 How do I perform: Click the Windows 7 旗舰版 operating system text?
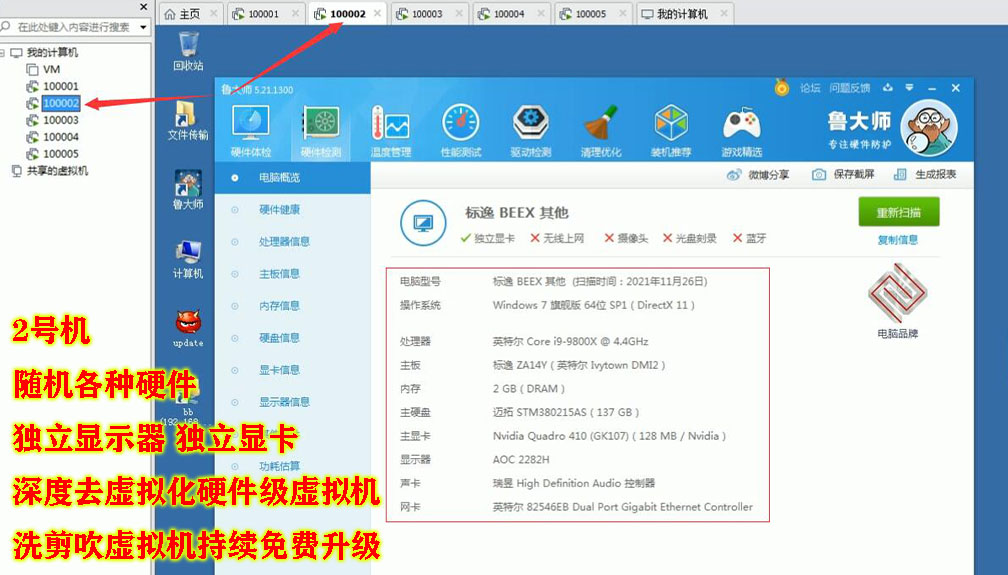[593, 306]
